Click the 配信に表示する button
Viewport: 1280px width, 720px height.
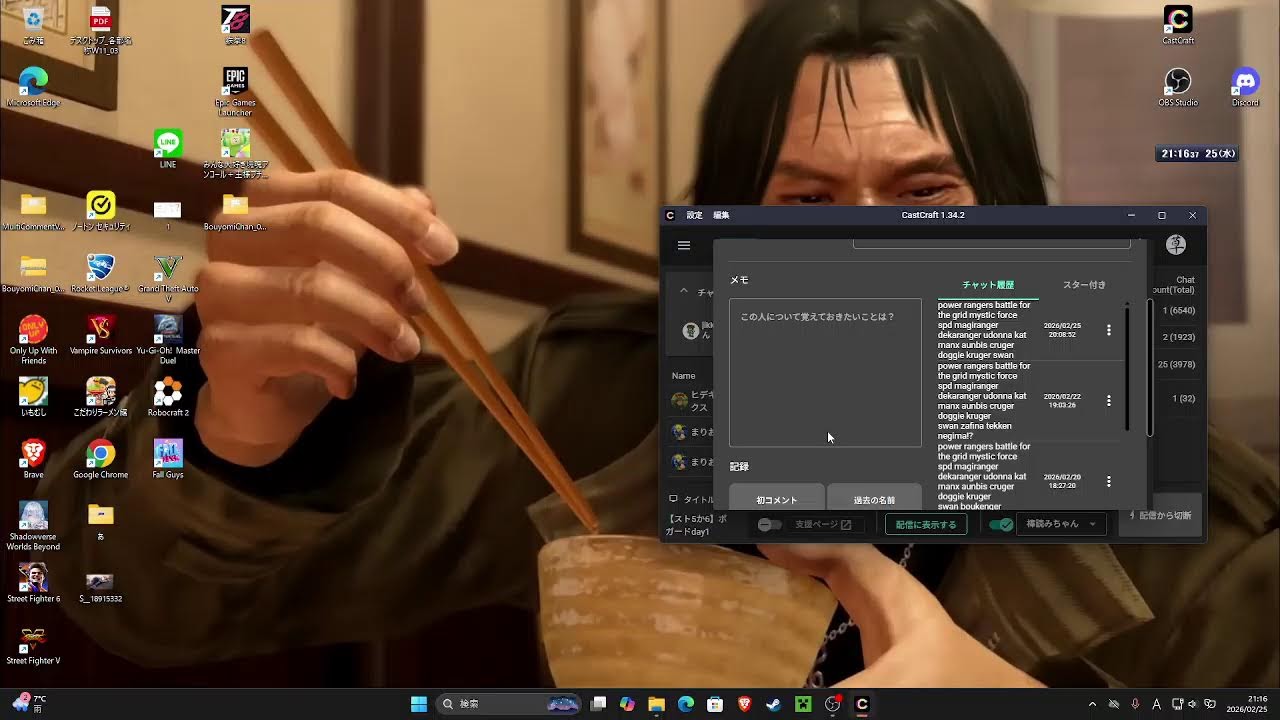point(926,524)
